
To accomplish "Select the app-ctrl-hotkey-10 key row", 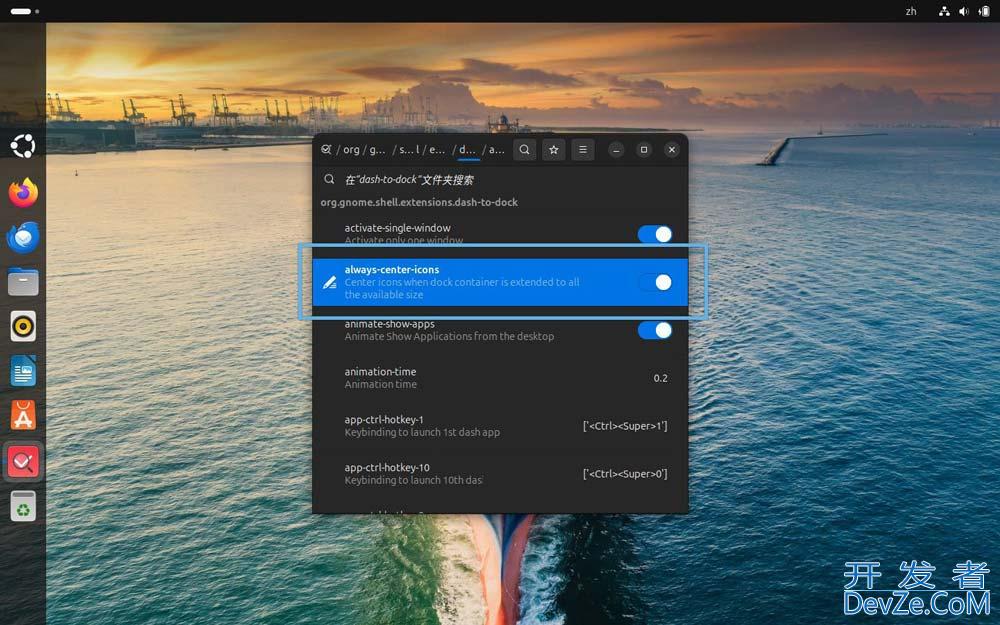I will tap(500, 473).
